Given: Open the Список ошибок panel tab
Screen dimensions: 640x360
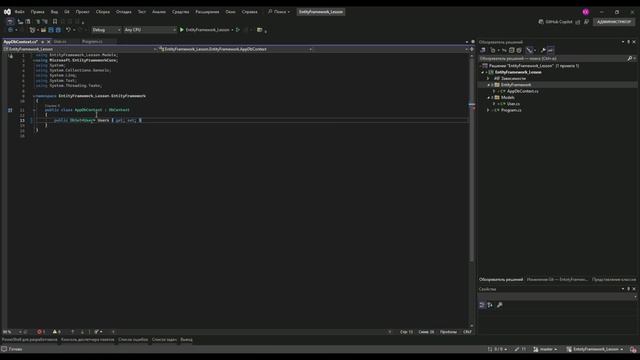Looking at the screenshot, I should click(x=133, y=340).
